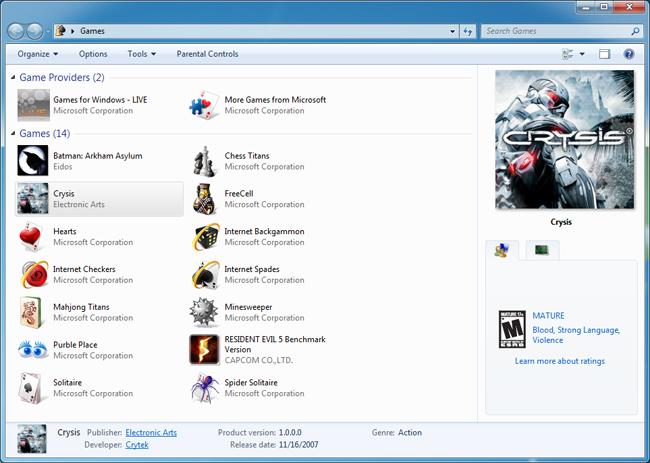Select the Internet Checkers icon
This screenshot has width=650, height=463.
click(33, 274)
